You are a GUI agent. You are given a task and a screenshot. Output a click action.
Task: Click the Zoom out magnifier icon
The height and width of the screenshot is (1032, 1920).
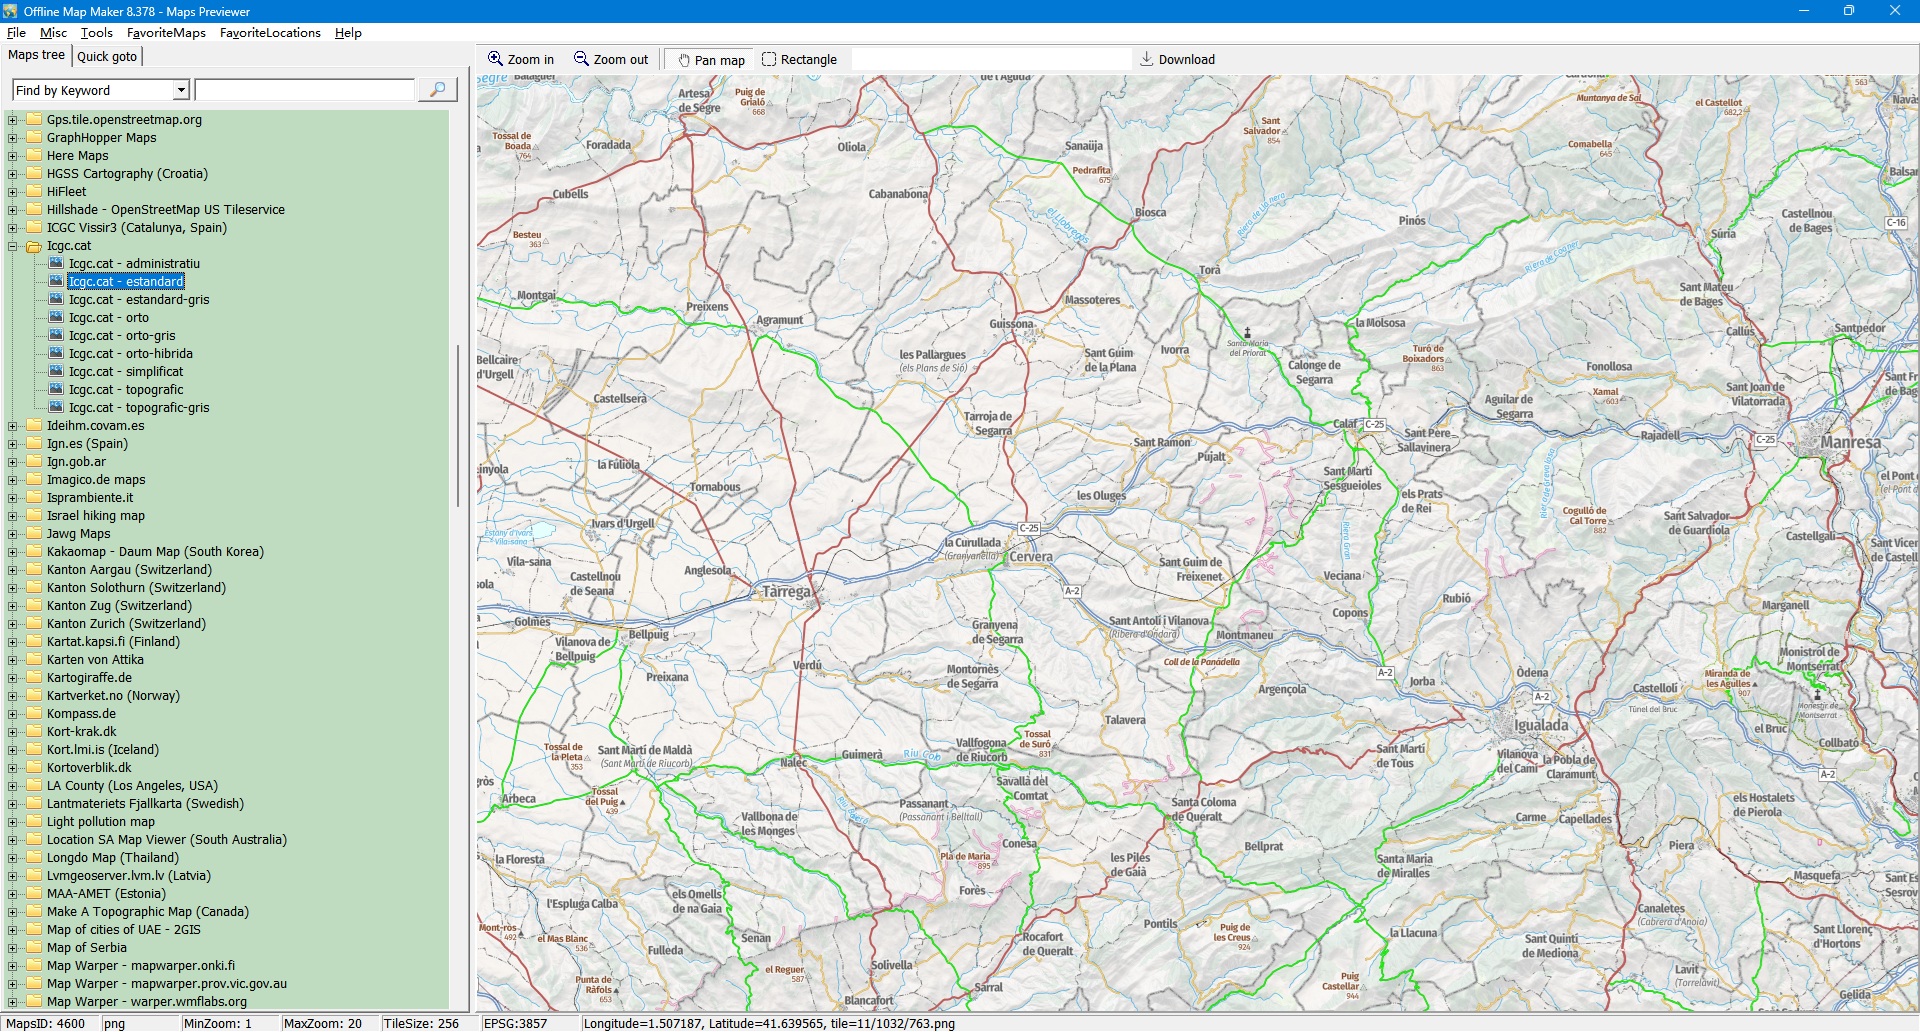(581, 59)
